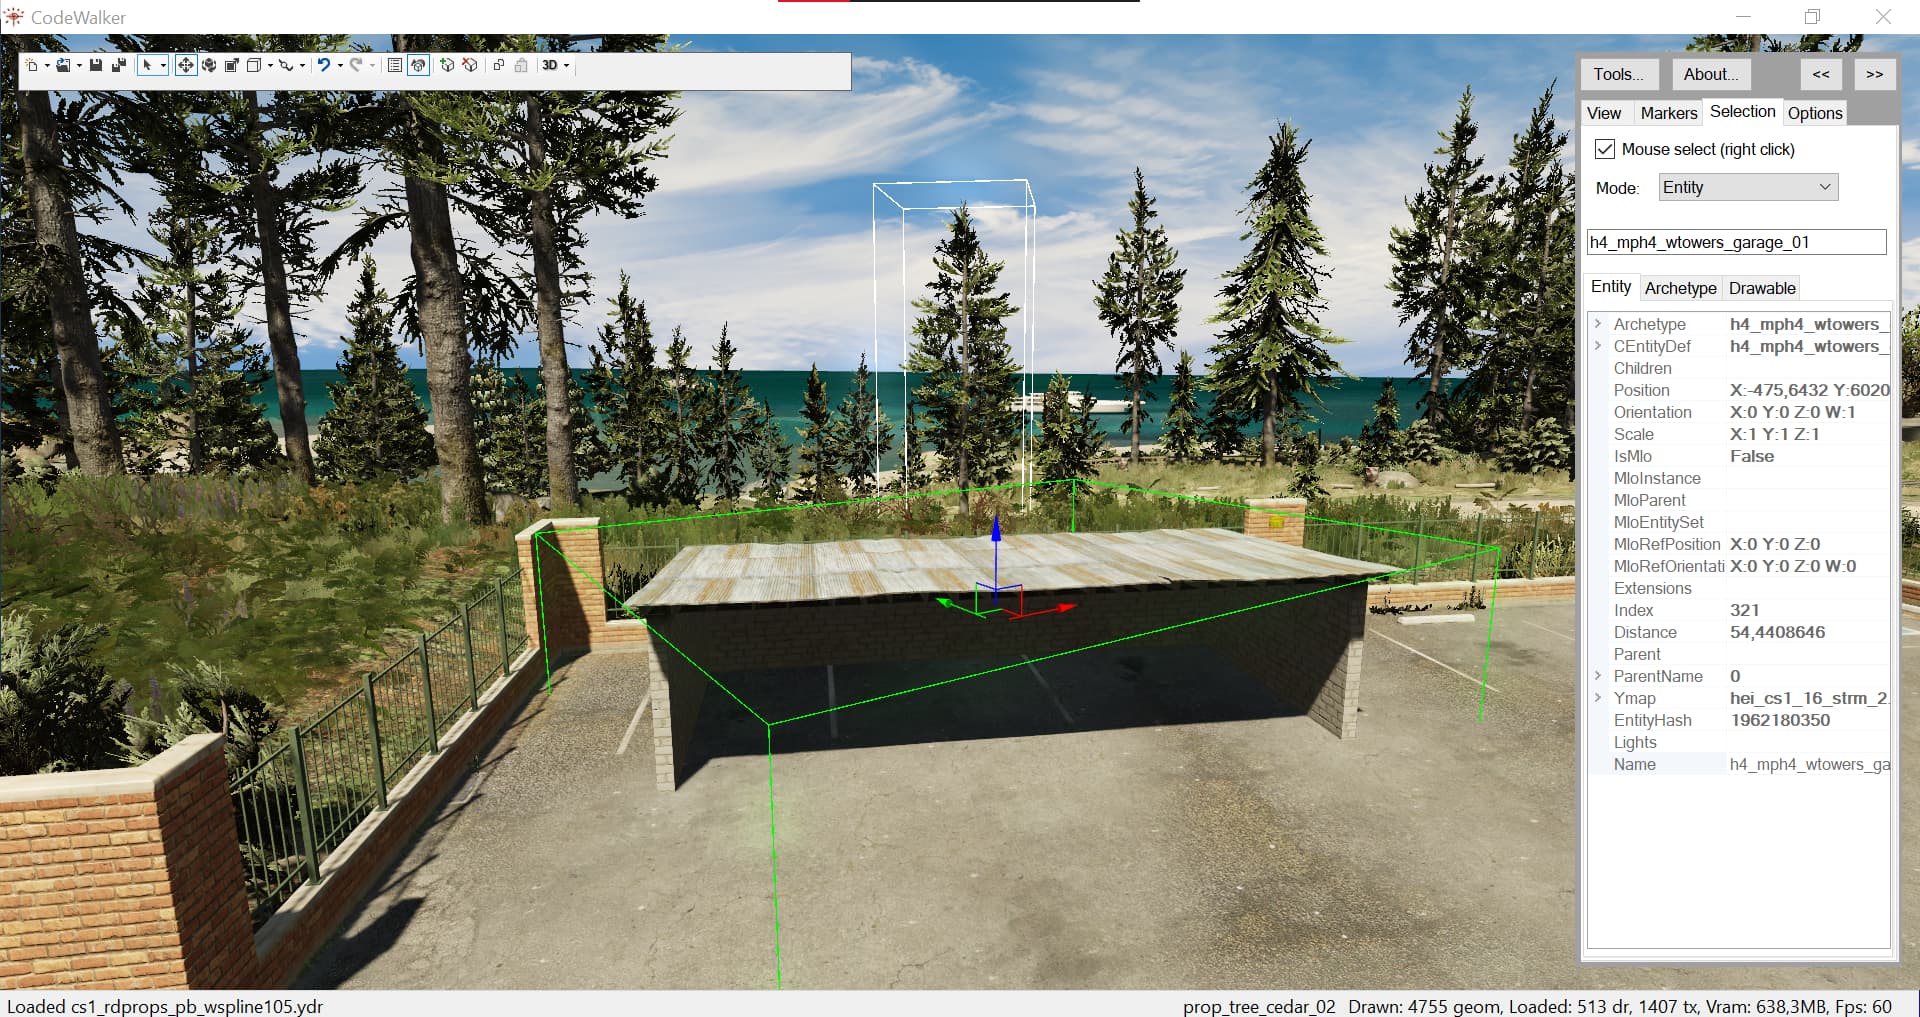The height and width of the screenshot is (1017, 1920).
Task: Expand the Archetype property row
Action: click(x=1598, y=324)
